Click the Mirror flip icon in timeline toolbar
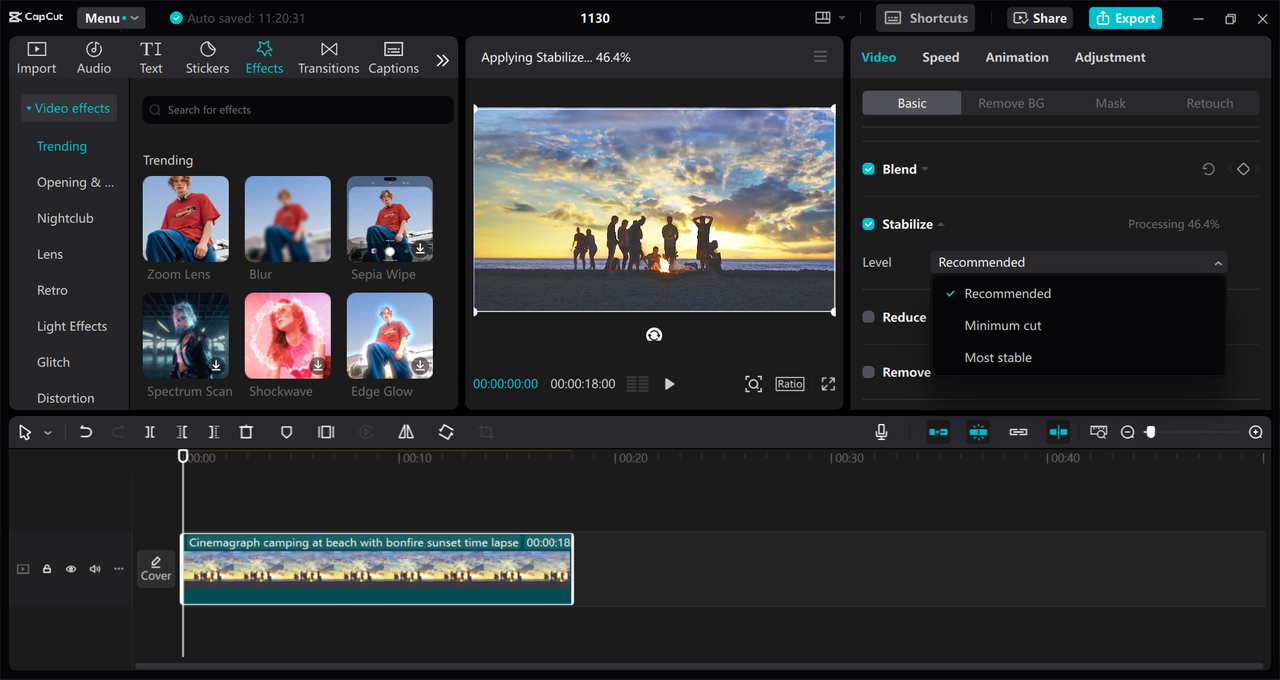Viewport: 1280px width, 680px height. tap(406, 432)
